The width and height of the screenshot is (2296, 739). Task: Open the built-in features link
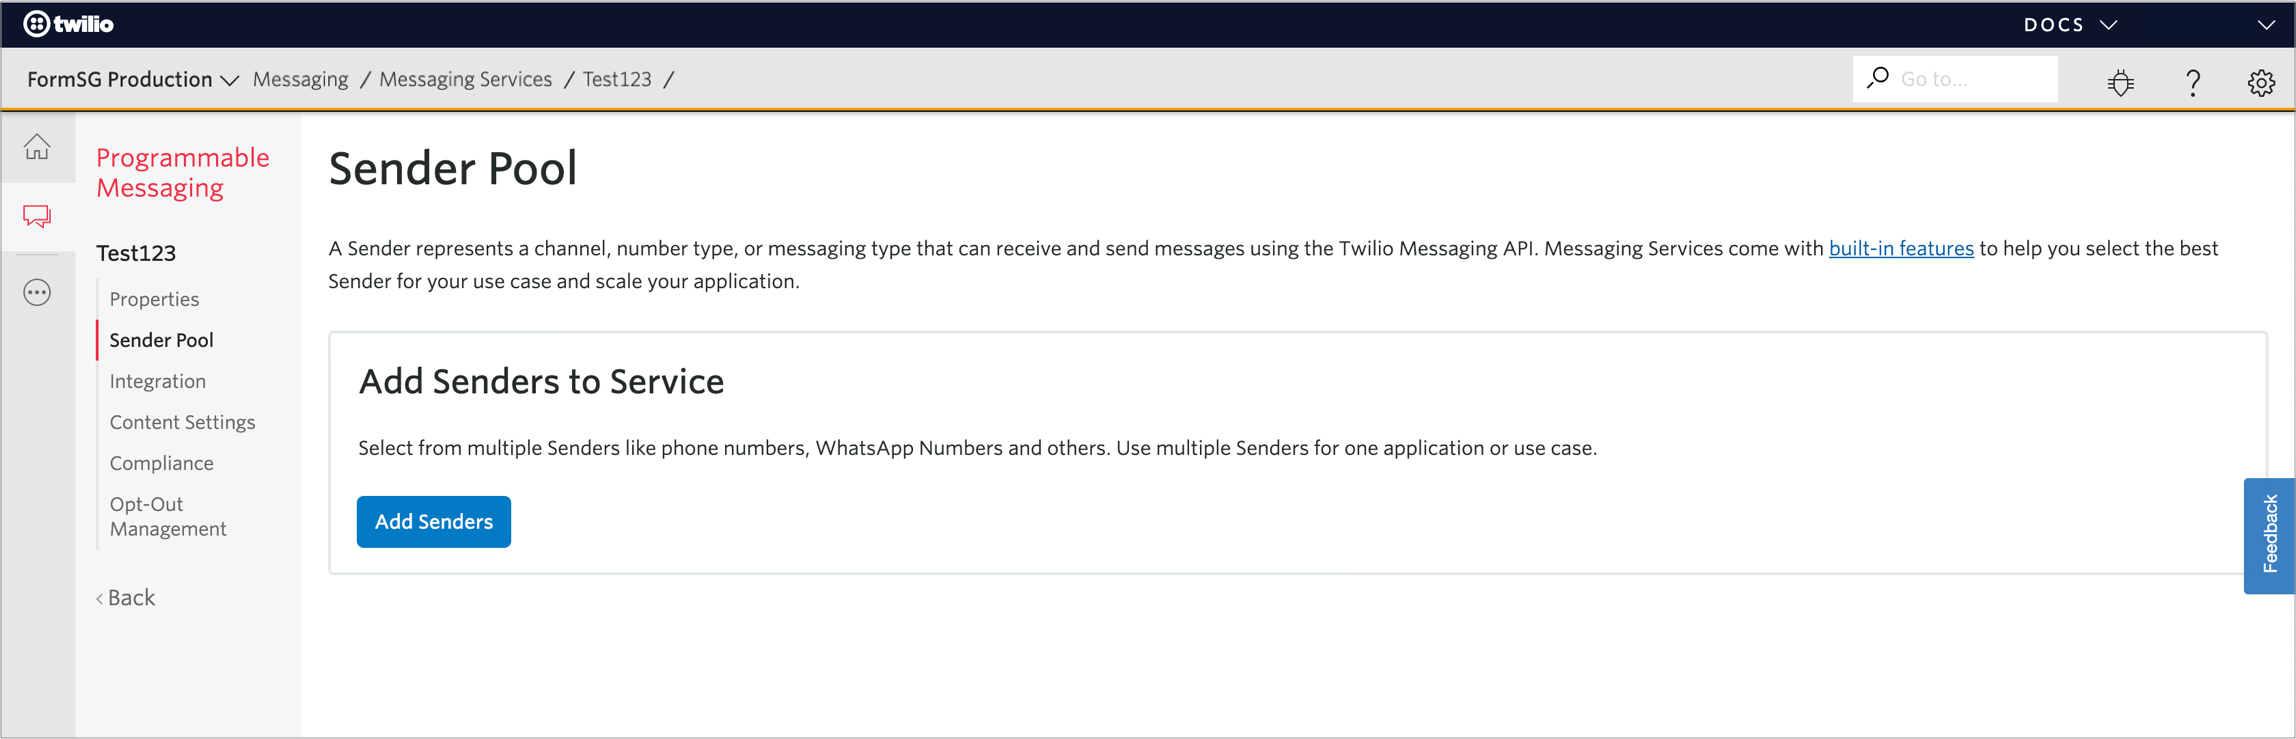[1901, 248]
